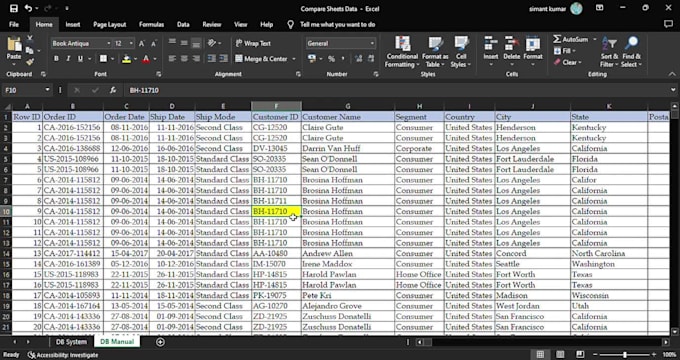Image resolution: width=680 pixels, height=360 pixels.
Task: Toggle Underline formatting
Action: (x=80, y=59)
